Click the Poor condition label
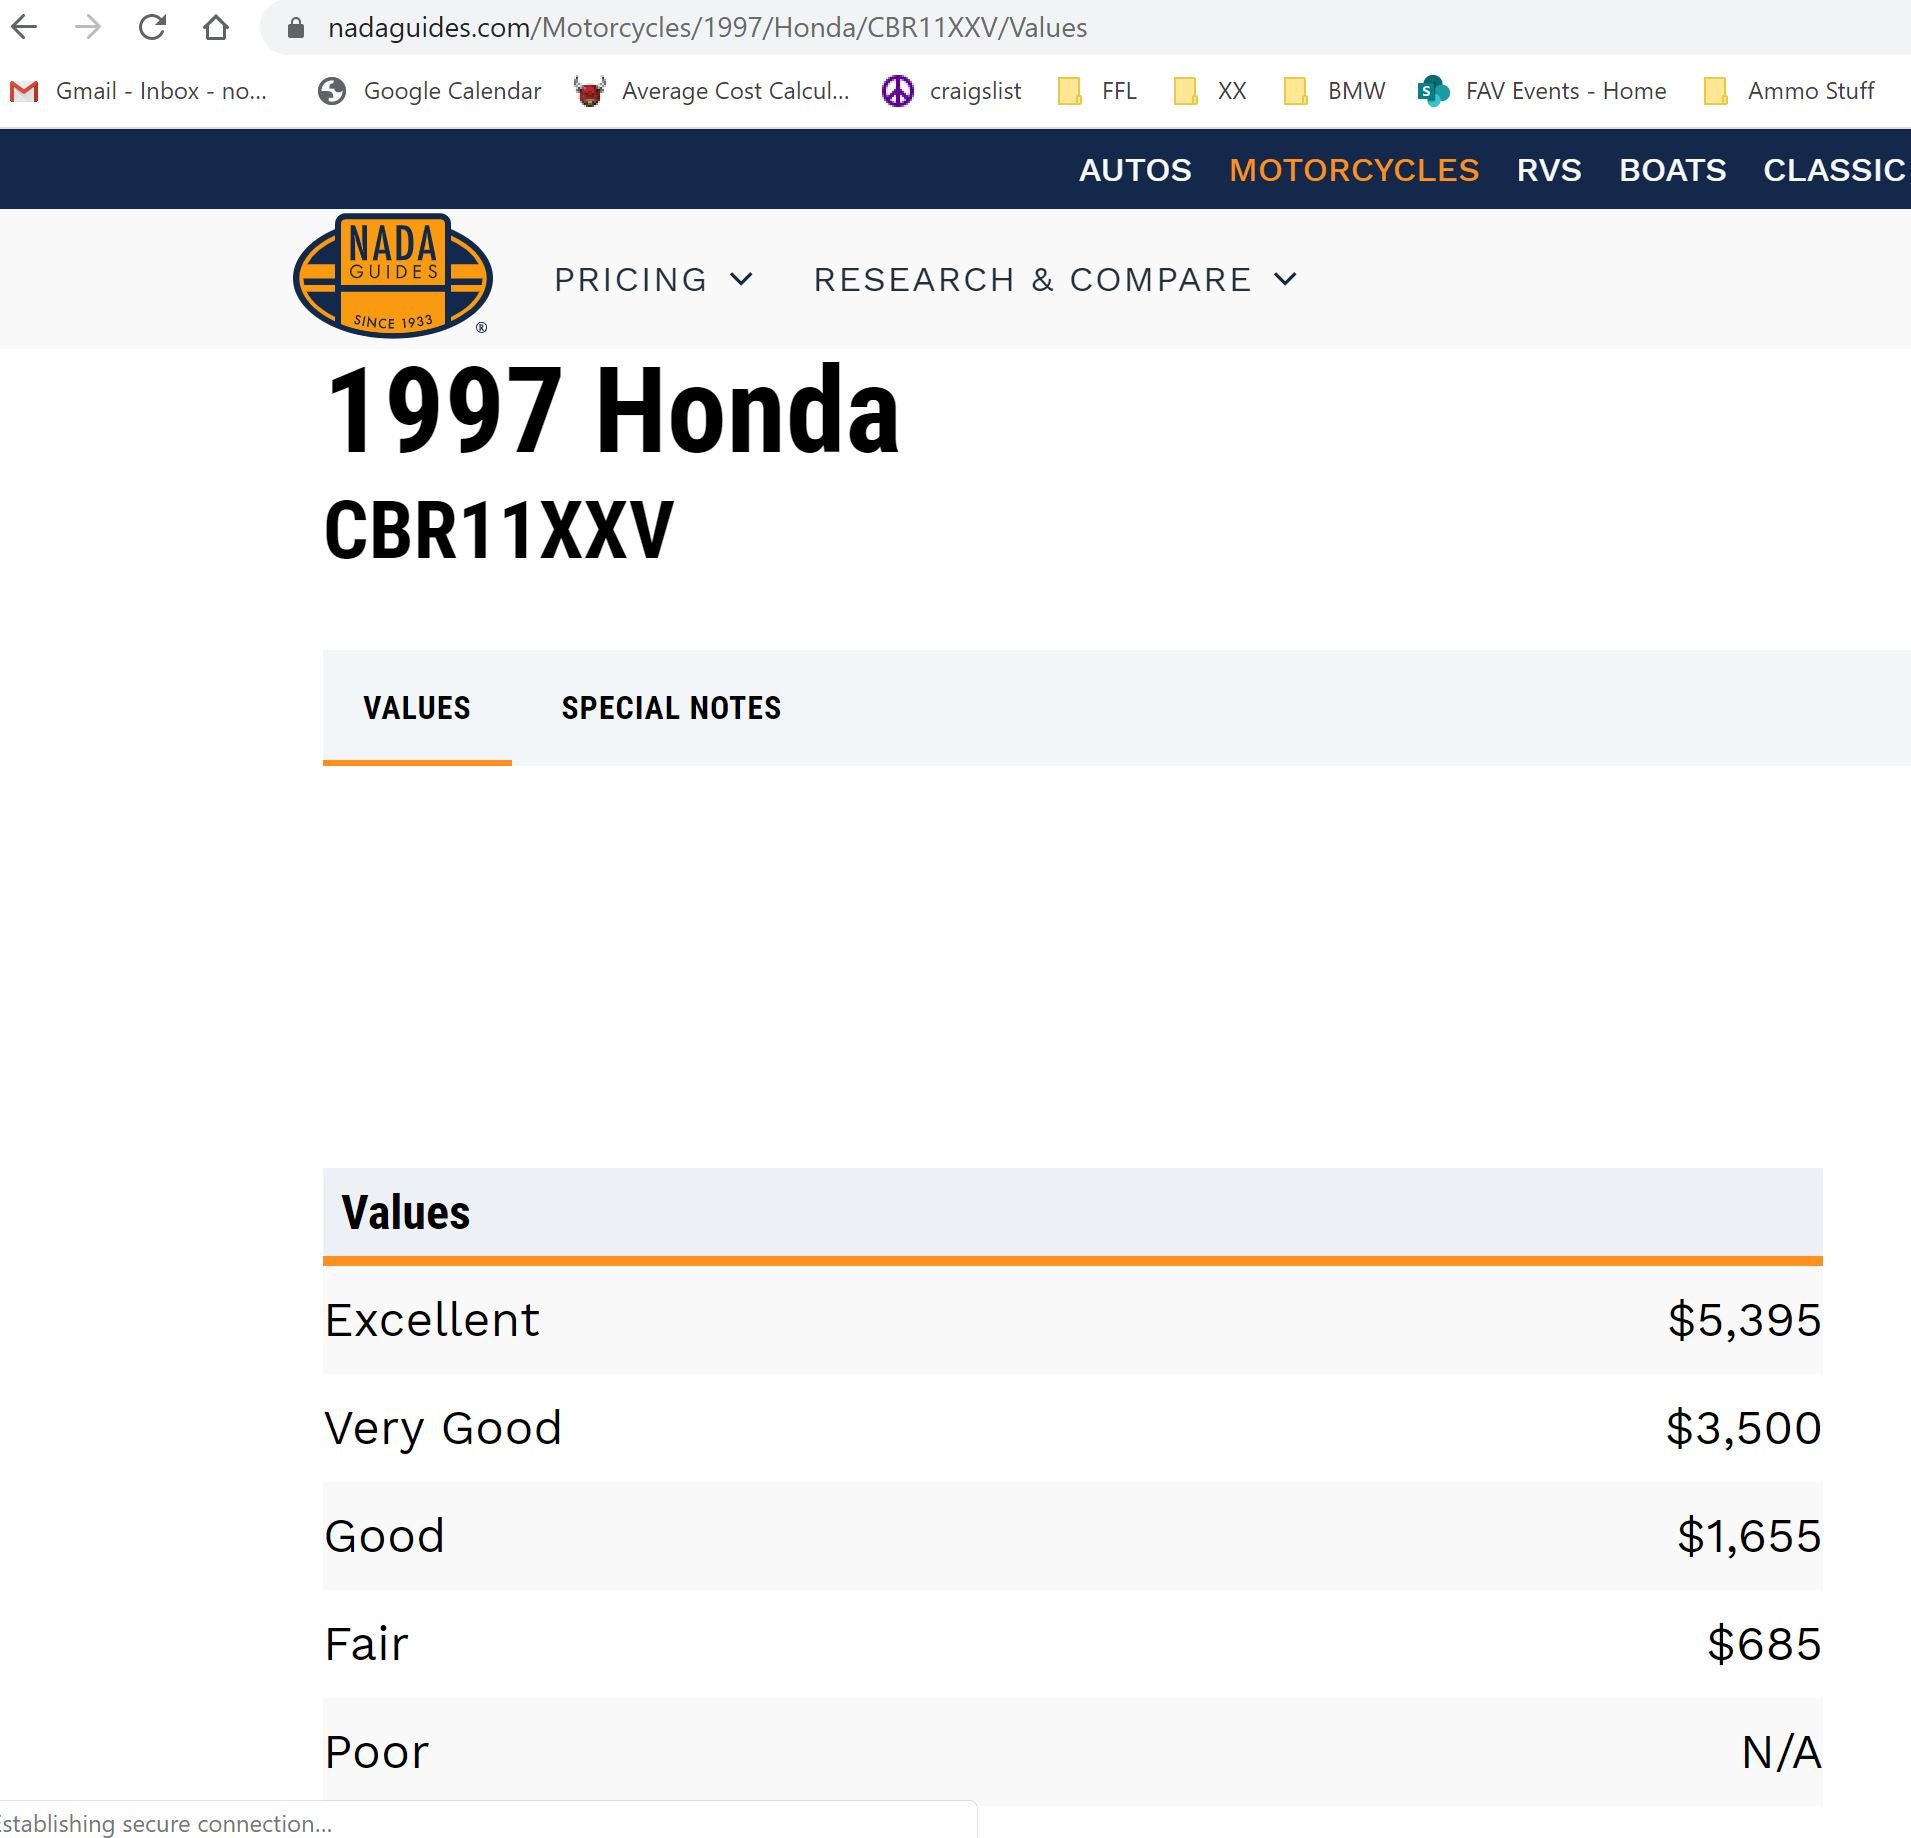Screen dimensions: 1911x1838 (377, 1753)
